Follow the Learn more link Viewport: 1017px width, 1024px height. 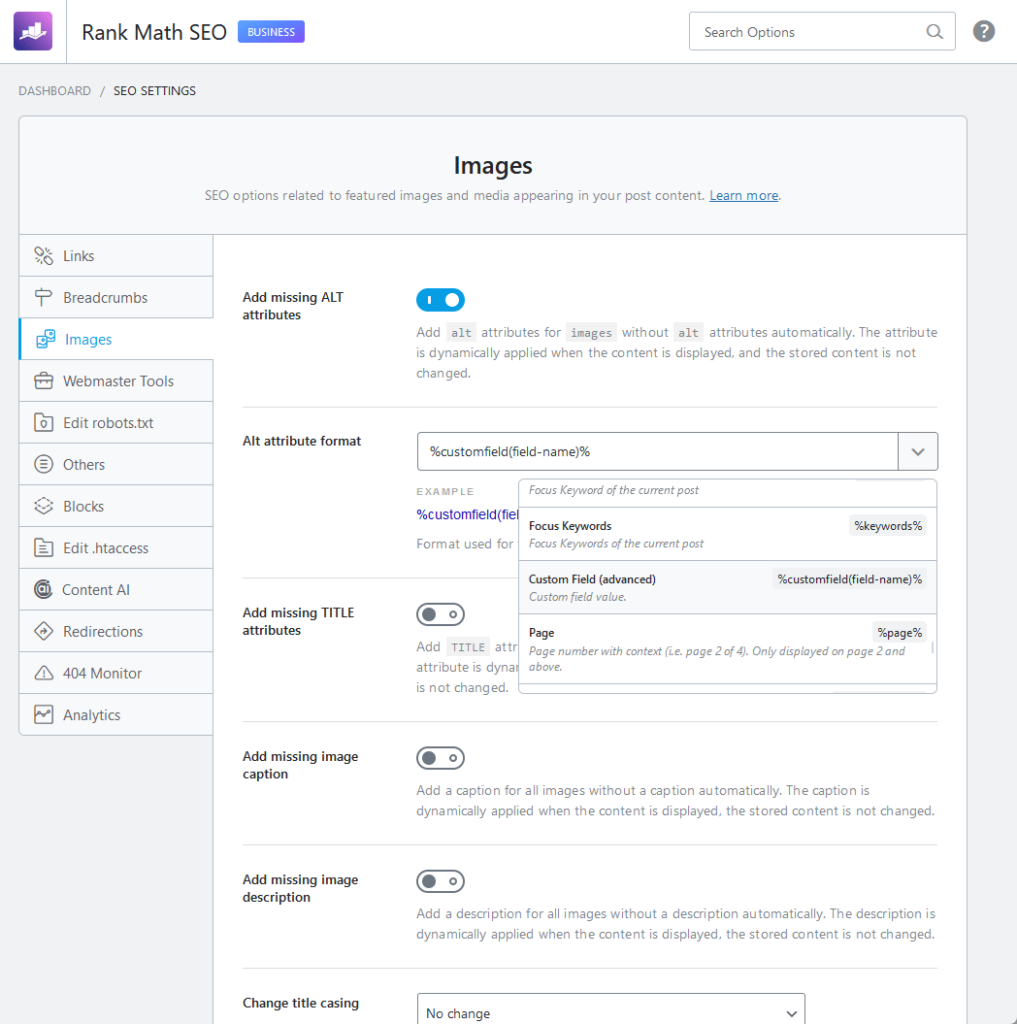click(x=743, y=196)
